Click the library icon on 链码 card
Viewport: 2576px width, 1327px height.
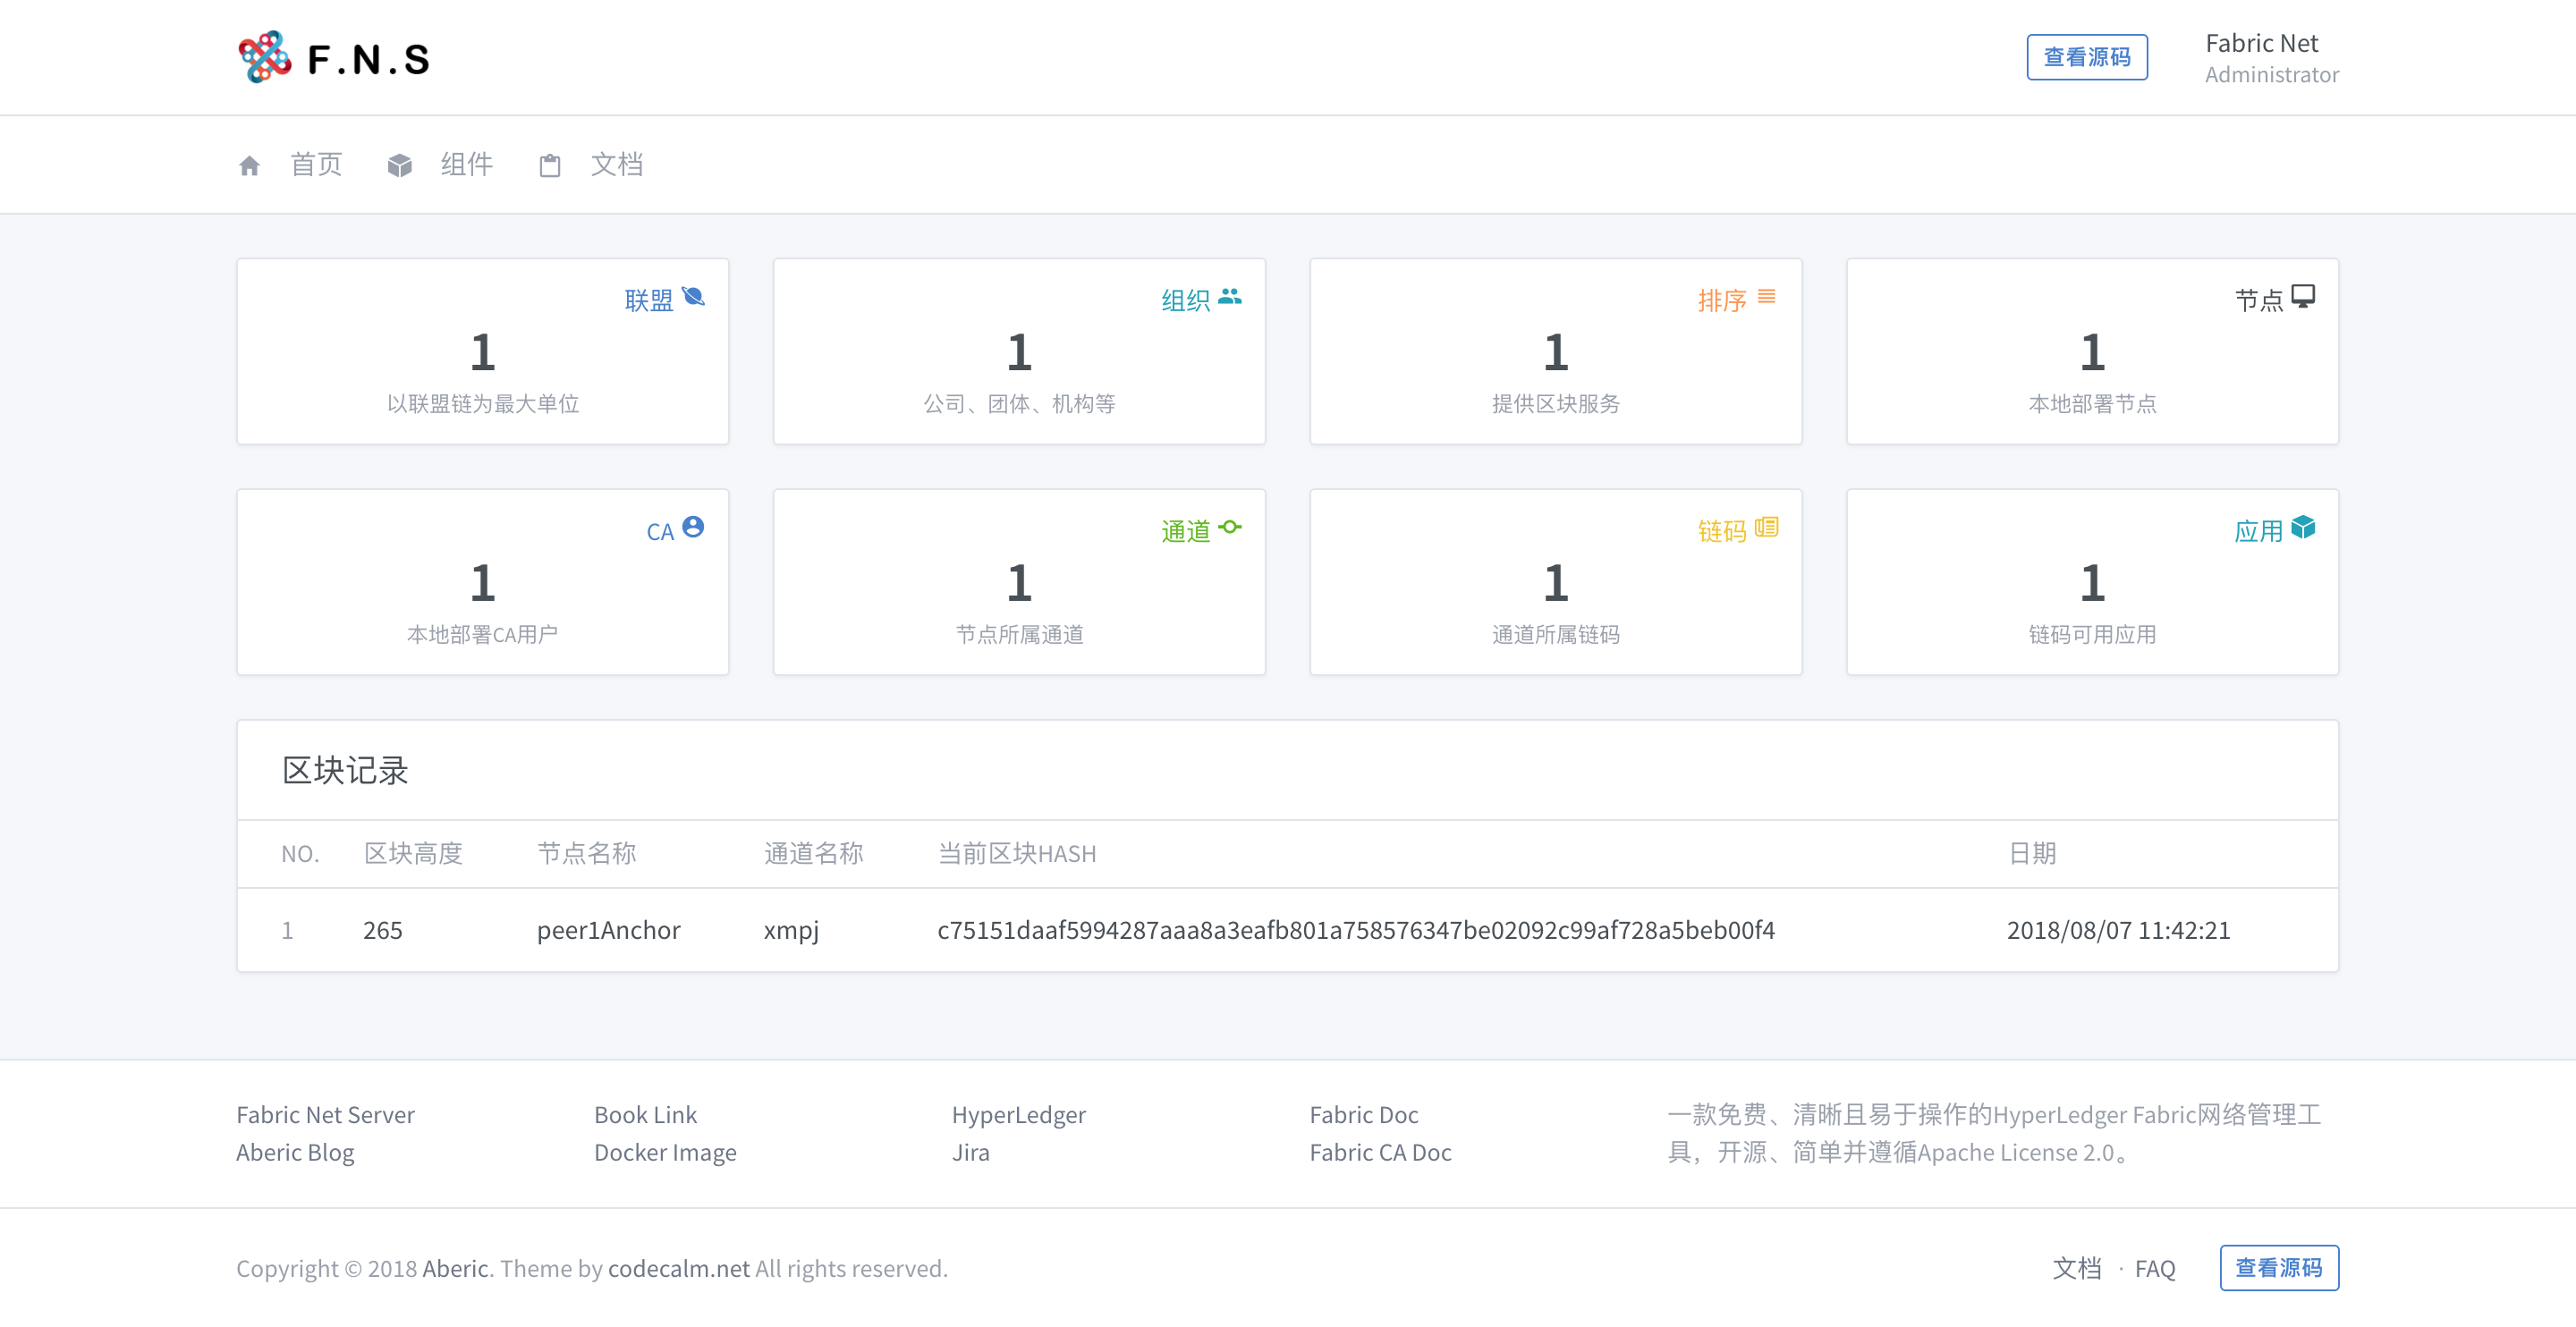tap(1767, 527)
